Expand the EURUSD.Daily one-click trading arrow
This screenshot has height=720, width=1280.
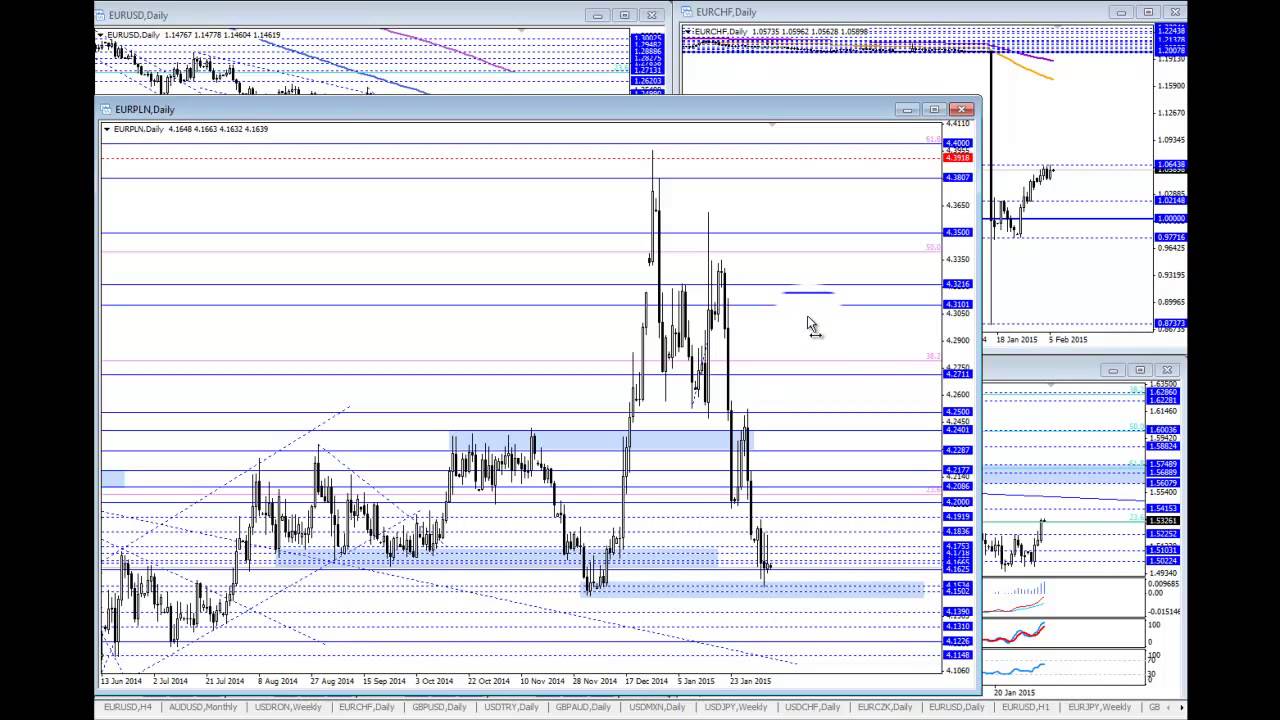100,35
